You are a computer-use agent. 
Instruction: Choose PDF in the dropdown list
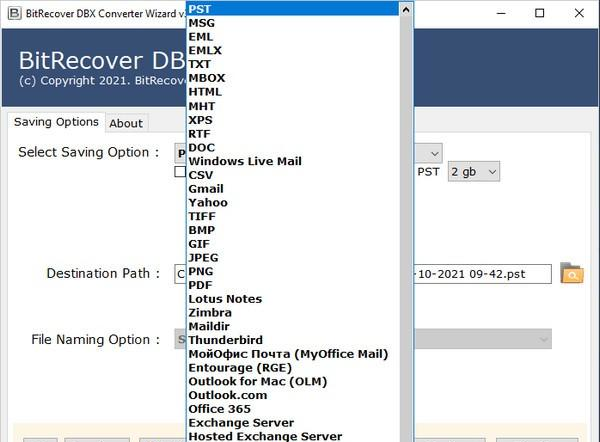coord(293,285)
